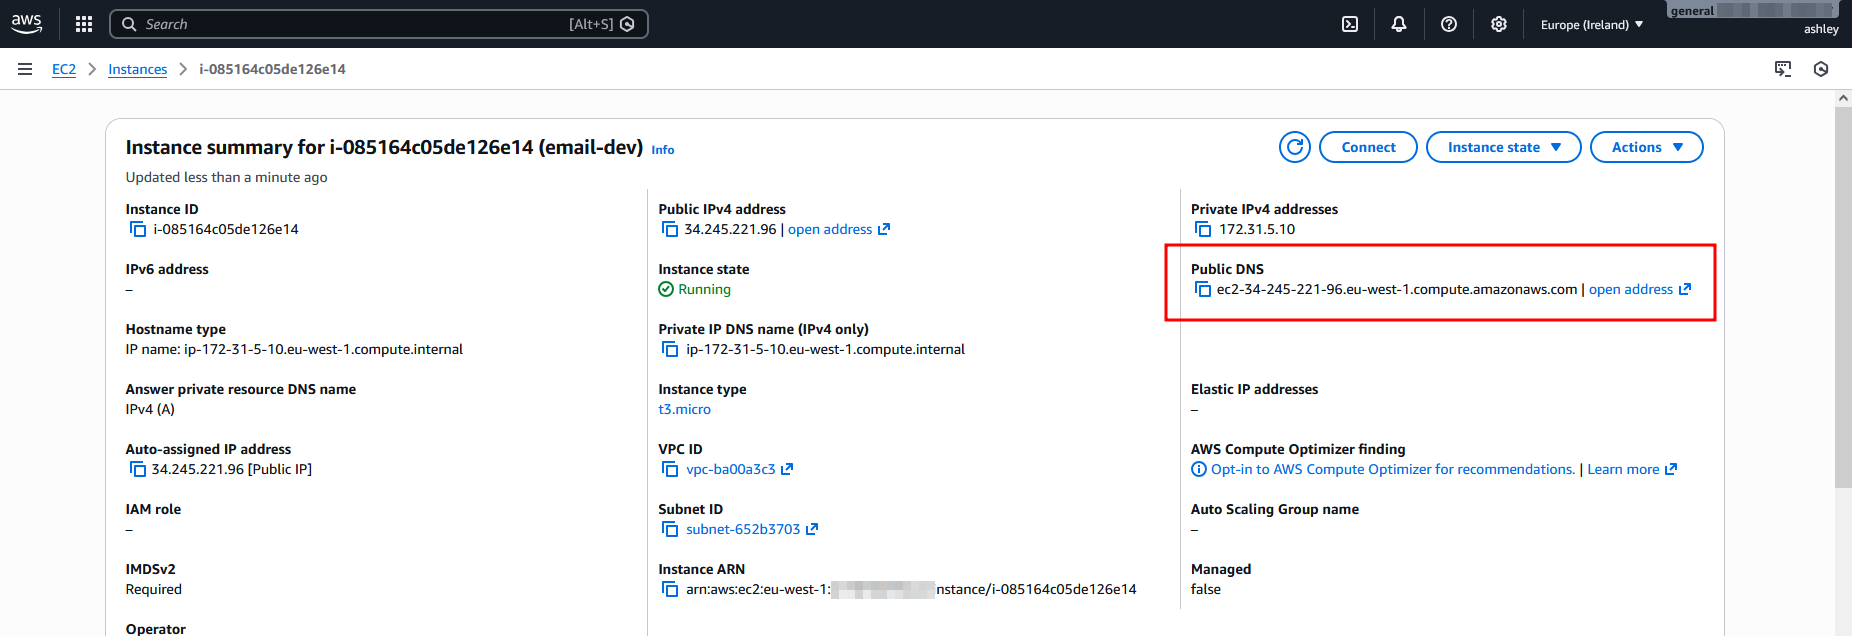Screen dimensions: 1852x636
Task: Open the notifications bell
Action: point(1399,24)
